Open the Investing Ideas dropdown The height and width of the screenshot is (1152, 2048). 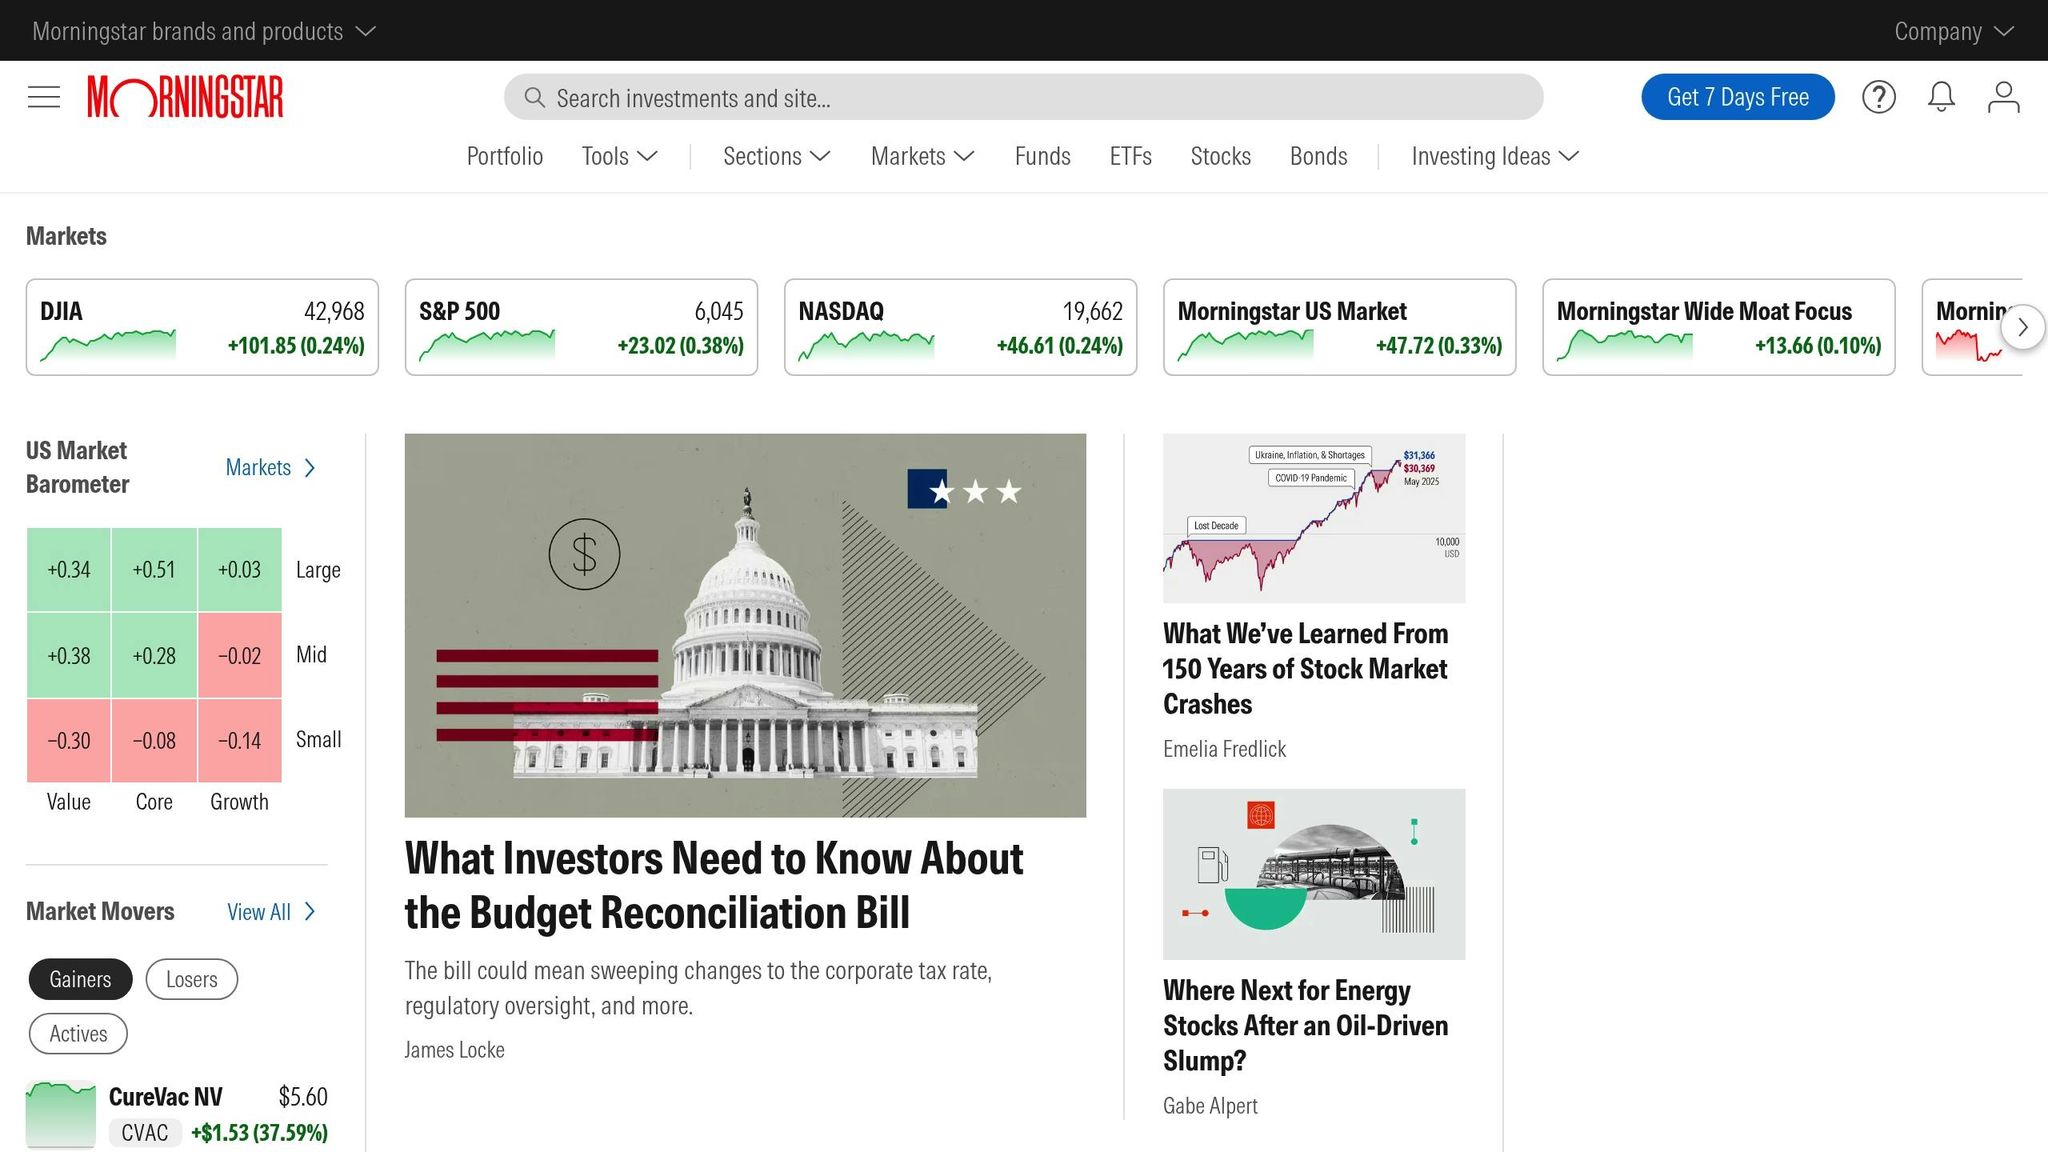tap(1495, 156)
